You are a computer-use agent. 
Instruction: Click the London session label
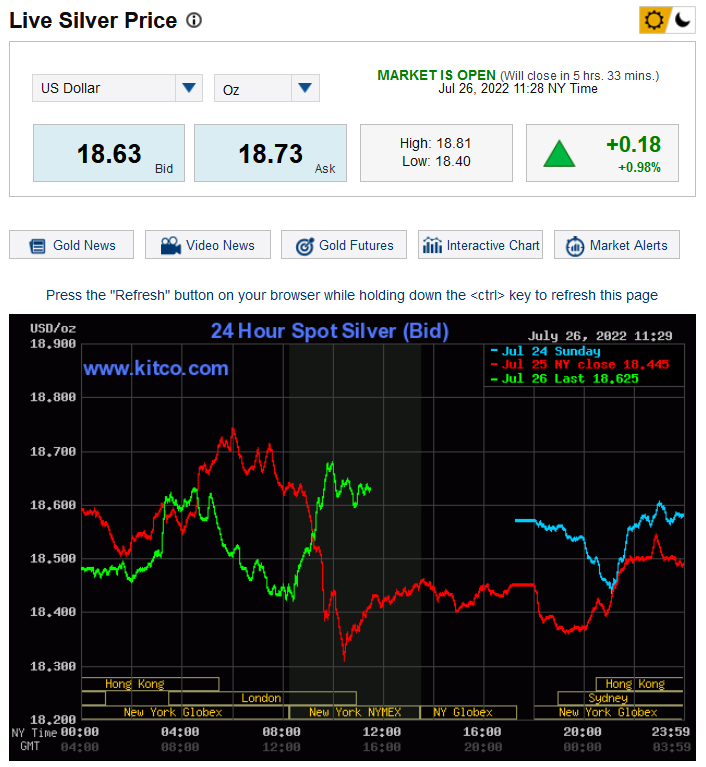click(261, 698)
